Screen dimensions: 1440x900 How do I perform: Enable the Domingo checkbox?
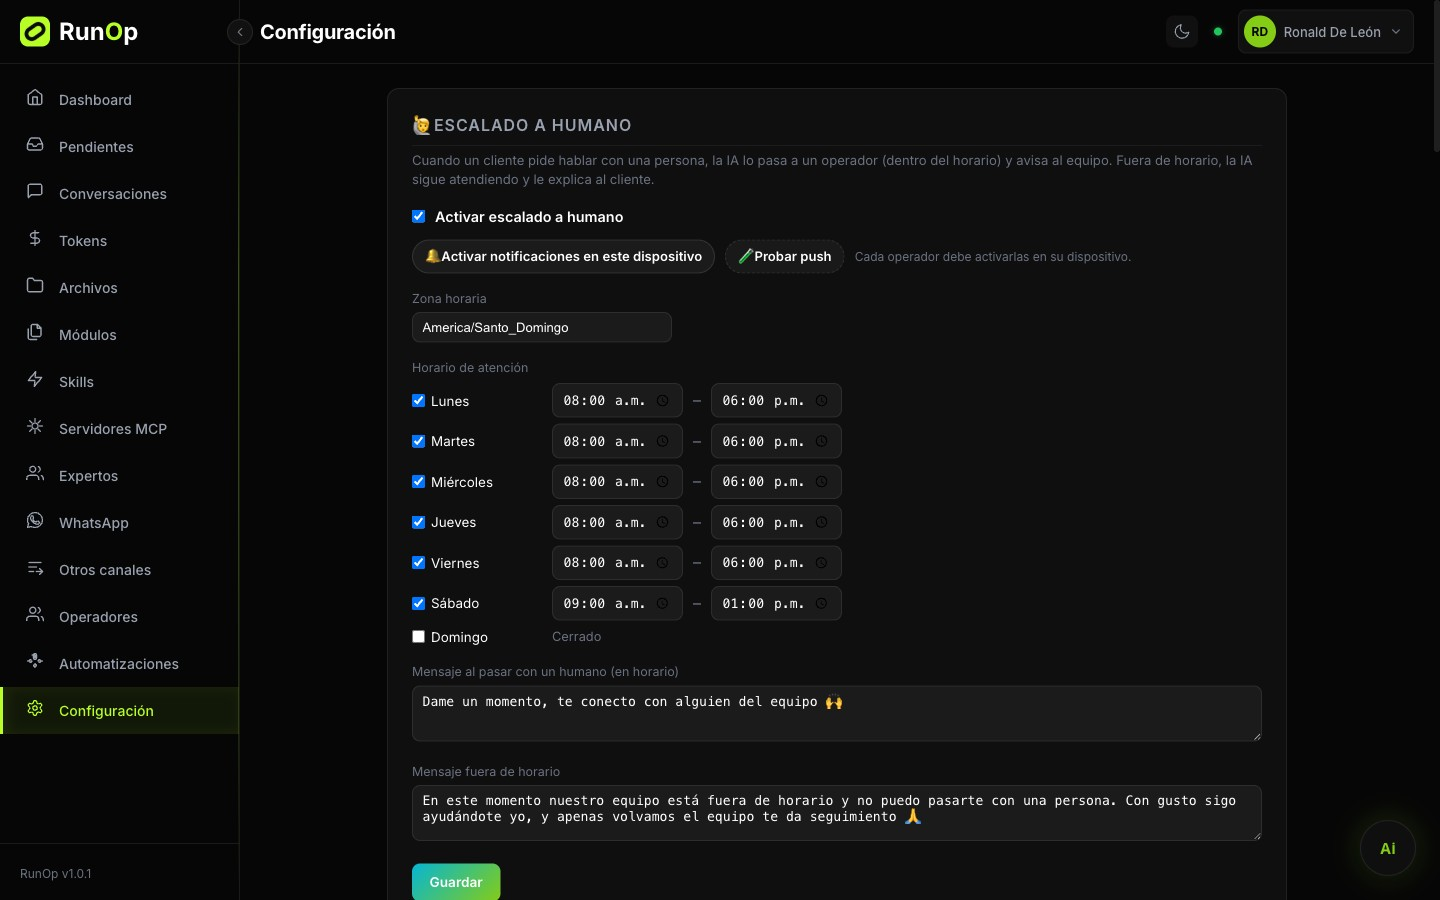point(419,637)
